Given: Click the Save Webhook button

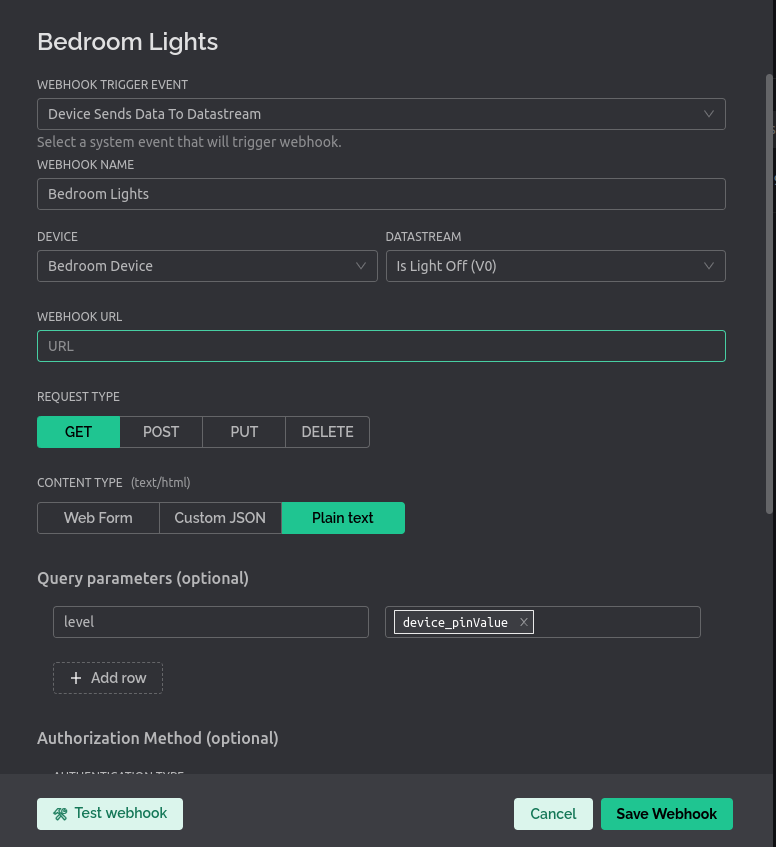Looking at the screenshot, I should (666, 814).
